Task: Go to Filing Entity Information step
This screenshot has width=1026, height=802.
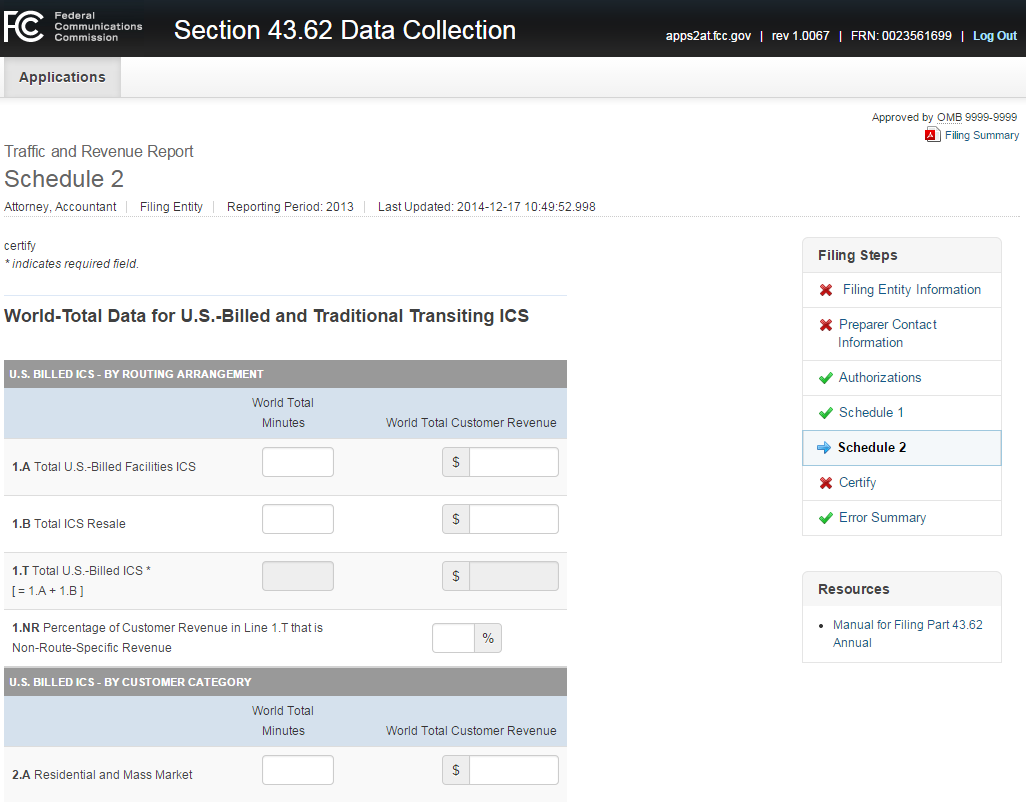Action: pyautogui.click(x=911, y=290)
